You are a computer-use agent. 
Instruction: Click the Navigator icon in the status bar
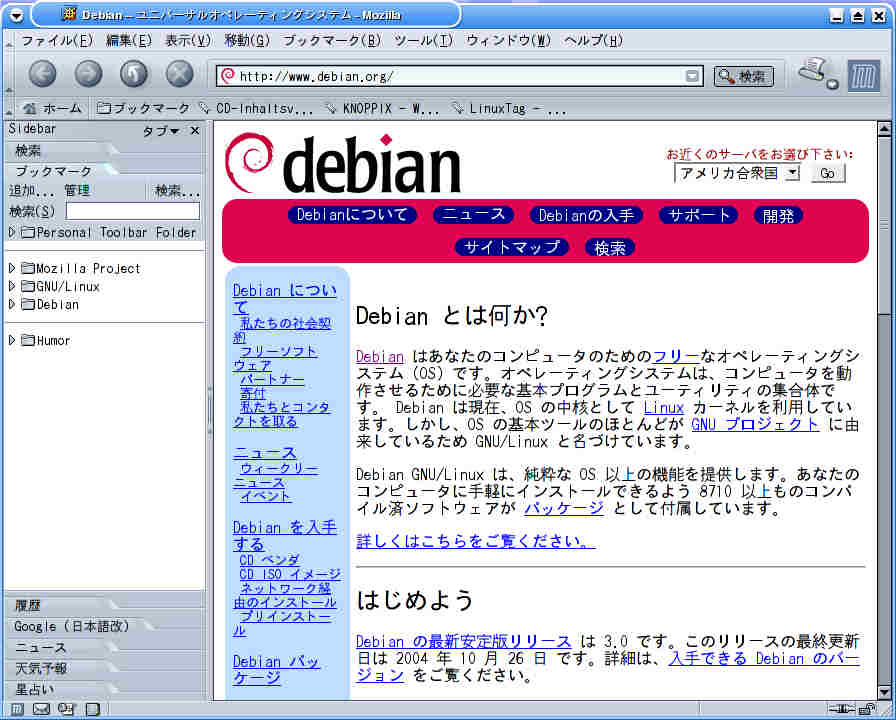pos(17,709)
